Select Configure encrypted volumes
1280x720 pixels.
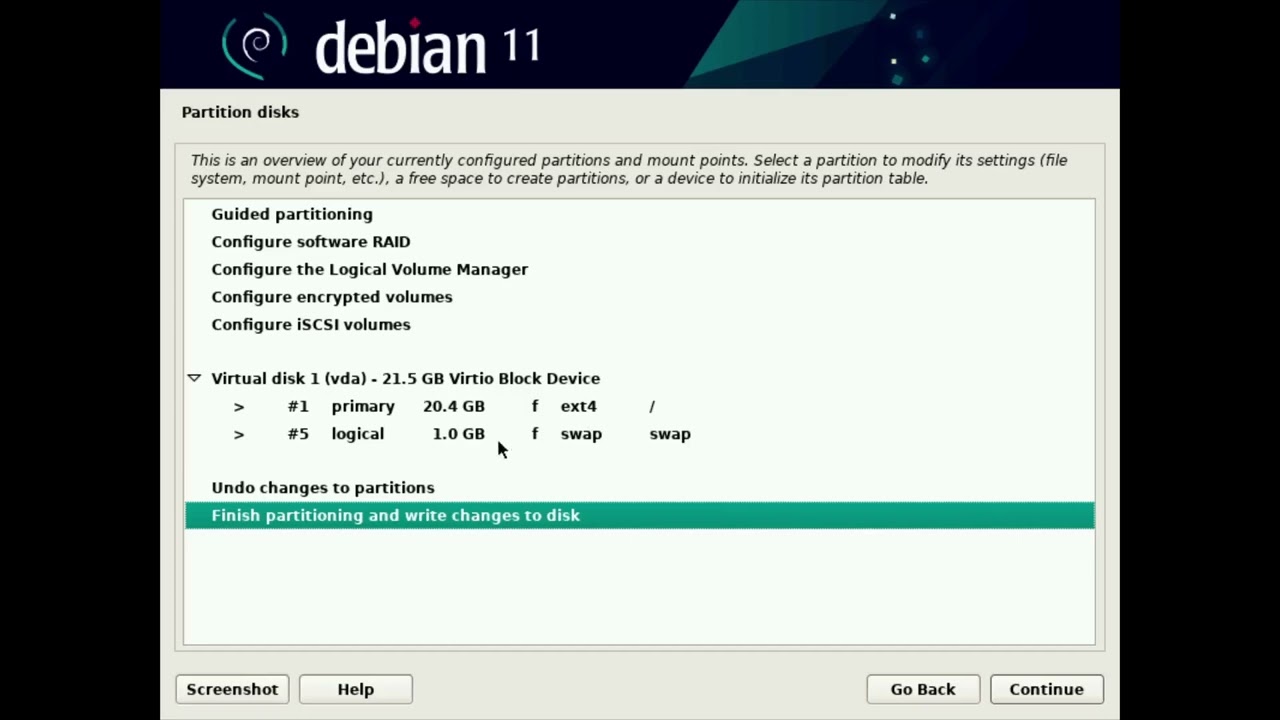640,297
